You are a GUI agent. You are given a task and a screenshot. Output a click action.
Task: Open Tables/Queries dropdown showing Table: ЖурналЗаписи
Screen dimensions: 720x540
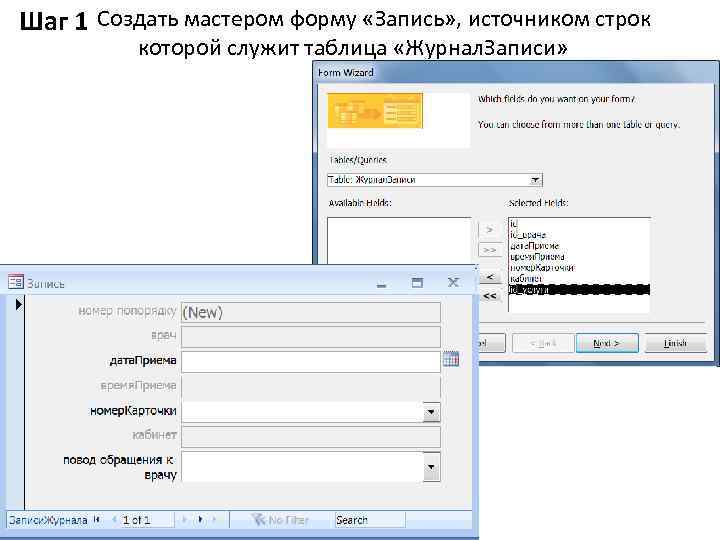[535, 180]
